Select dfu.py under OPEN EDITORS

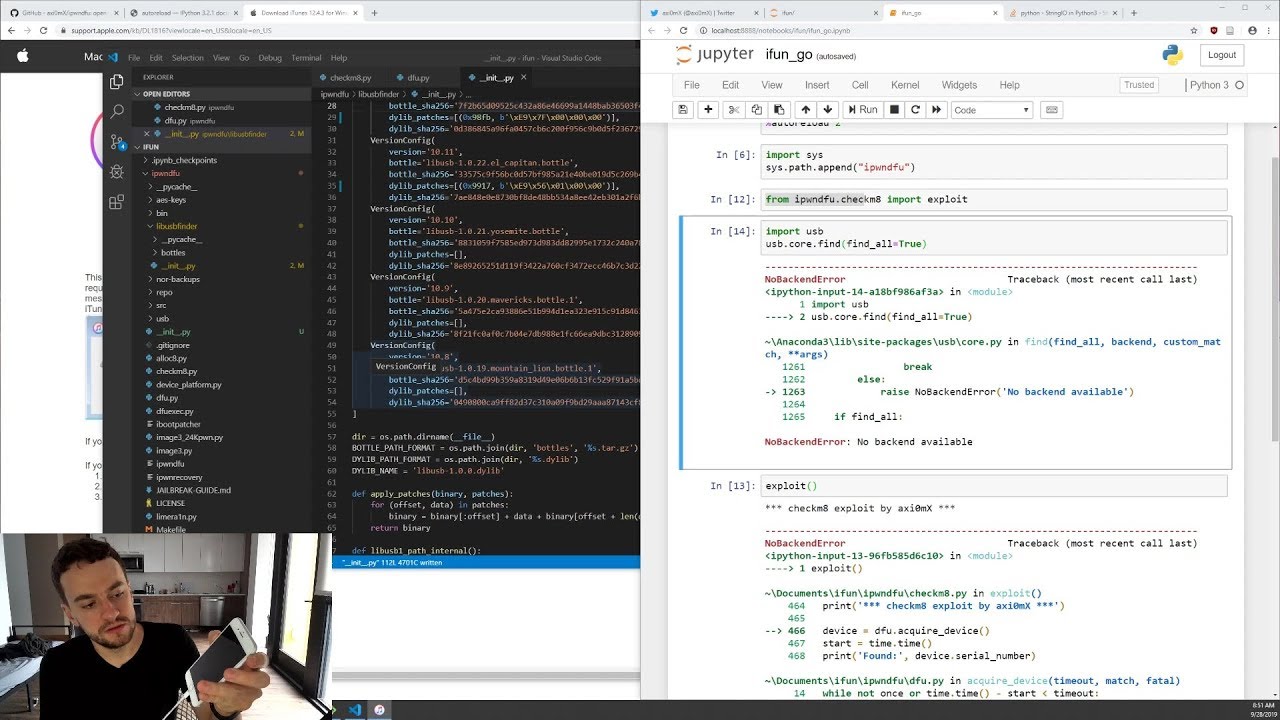click(x=176, y=120)
